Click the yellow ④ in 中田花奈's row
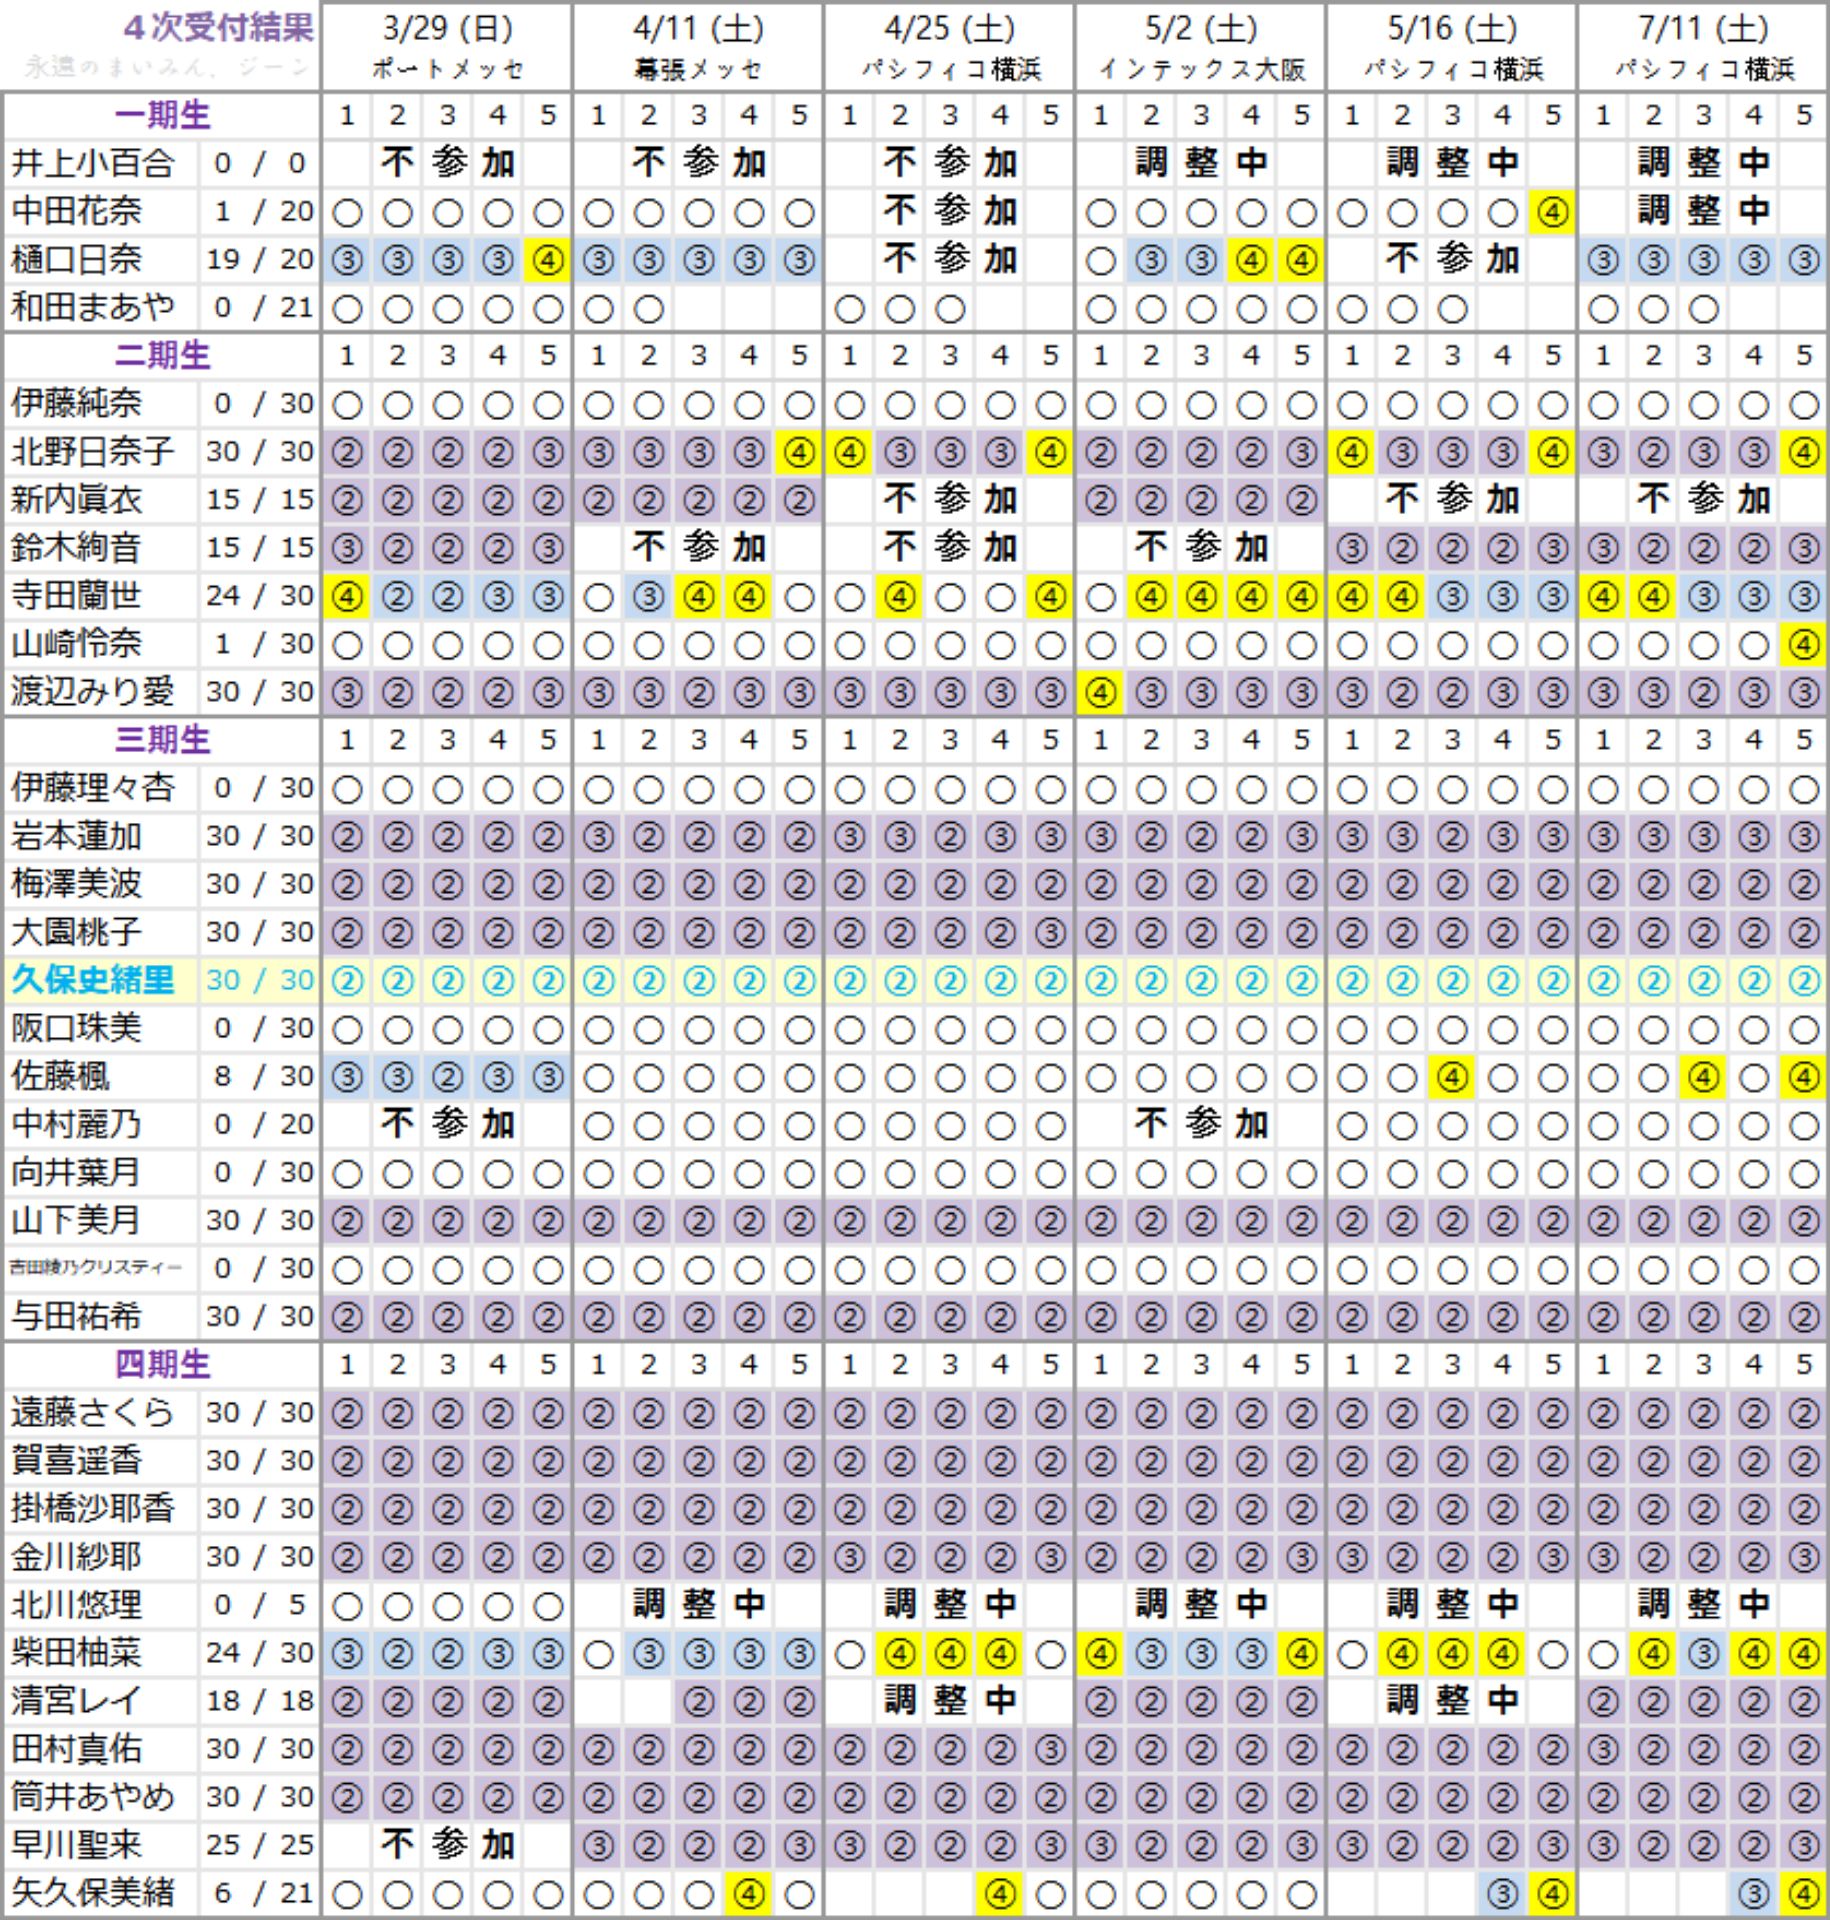1830x1920 pixels. click(x=1552, y=212)
